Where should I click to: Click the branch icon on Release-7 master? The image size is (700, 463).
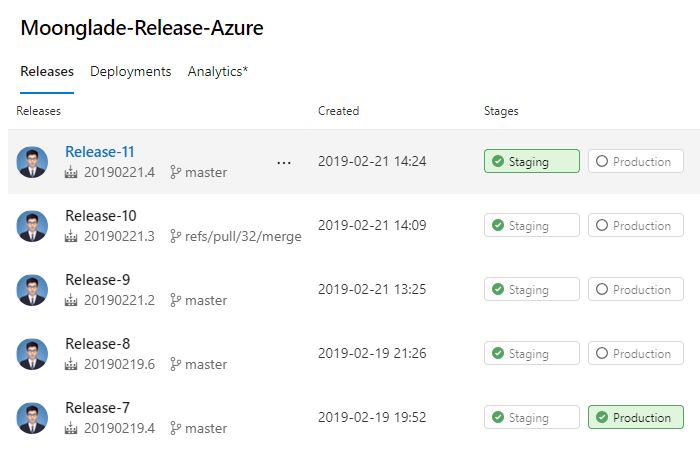tap(175, 428)
